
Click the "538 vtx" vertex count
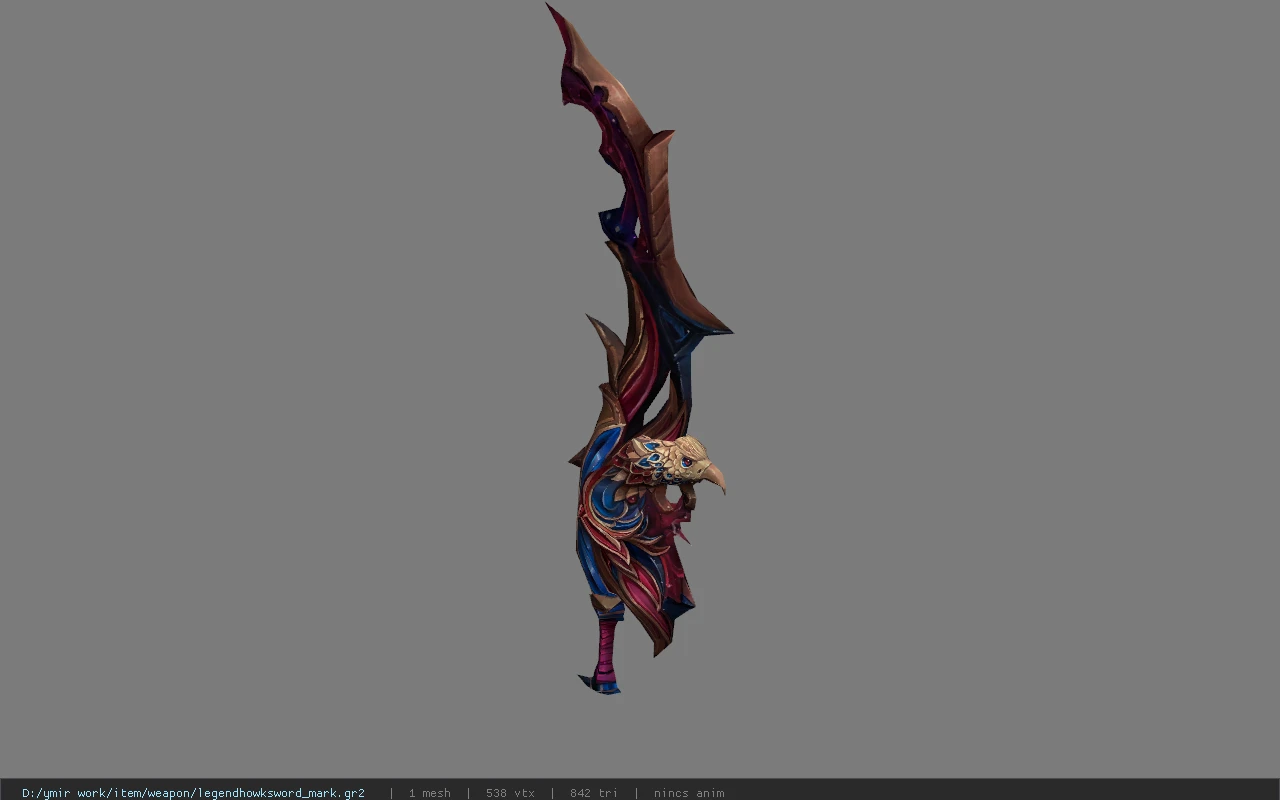[510, 793]
